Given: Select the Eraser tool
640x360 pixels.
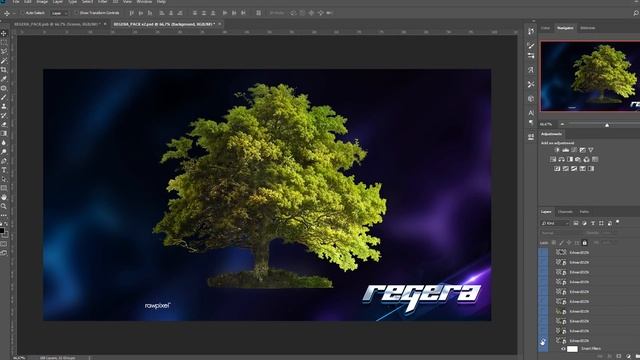Looking at the screenshot, I should [x=4, y=124].
